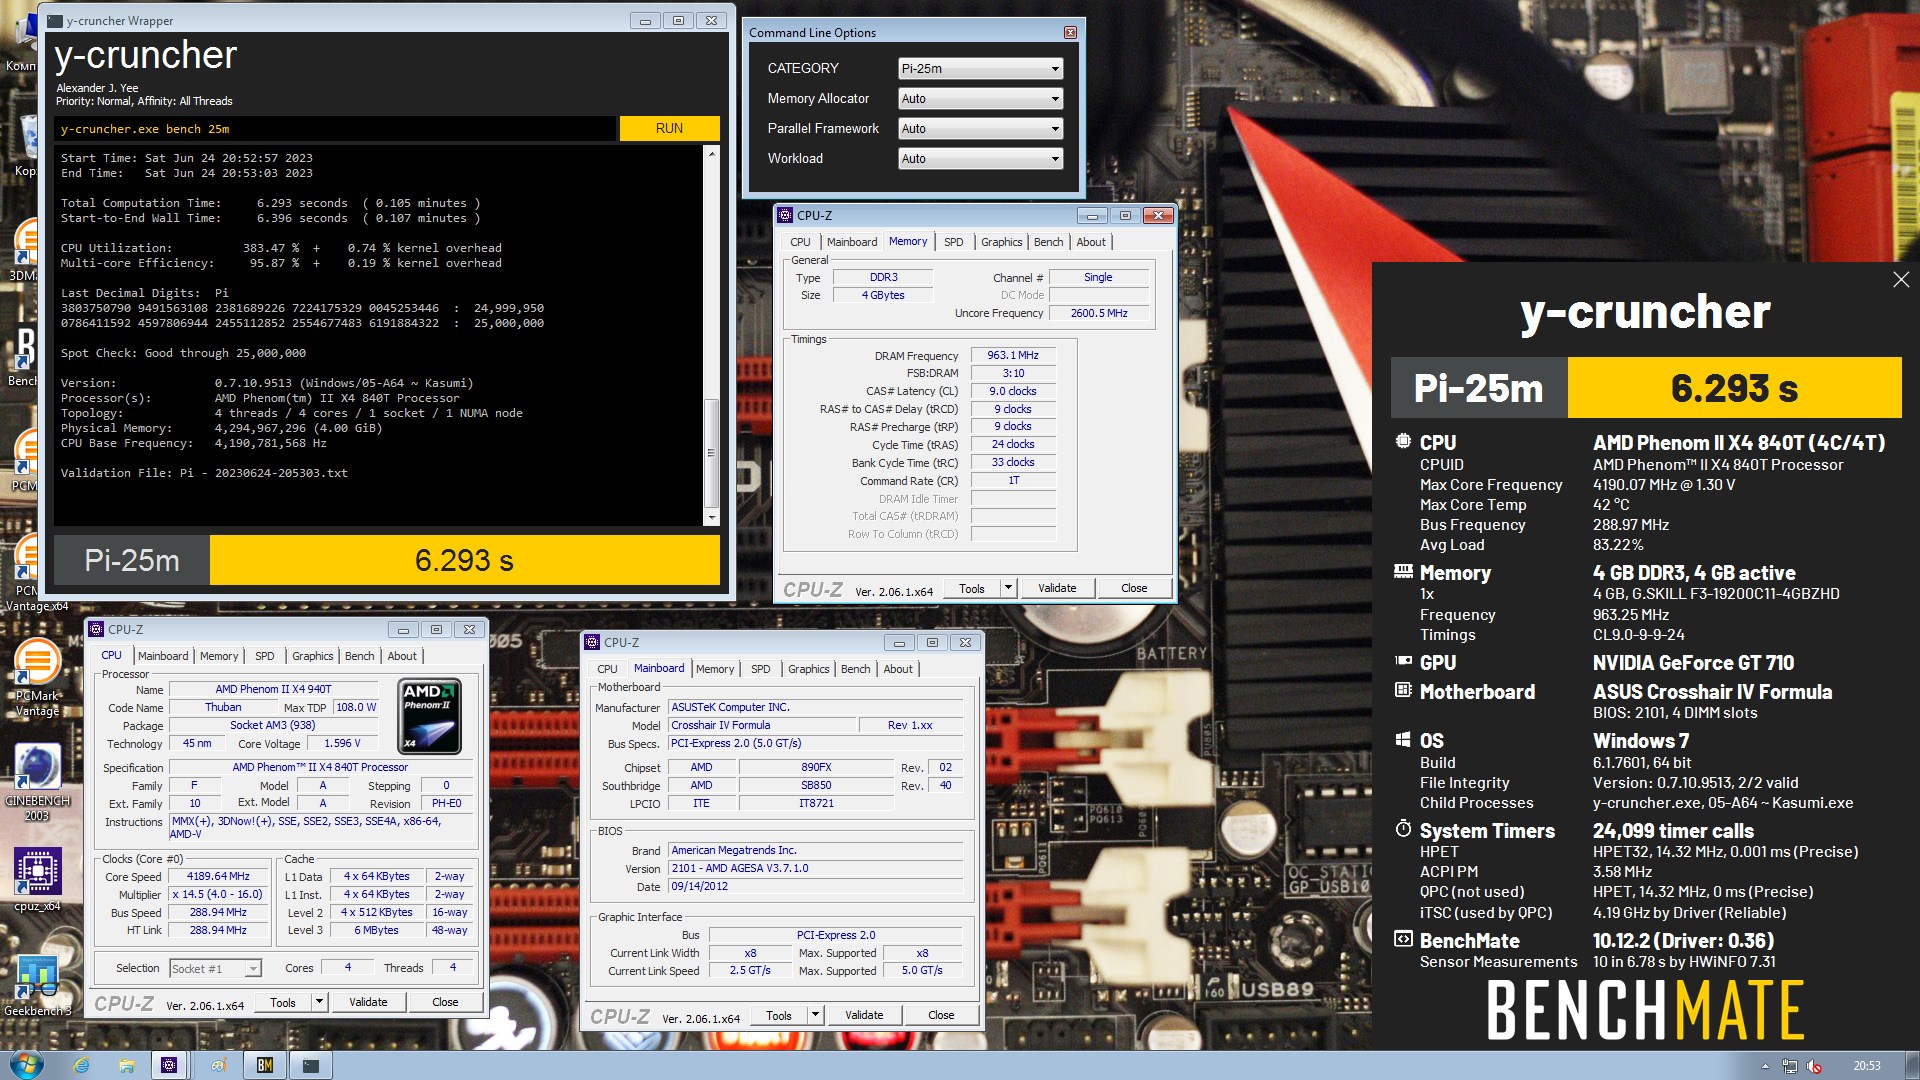Click the Pi-25m 6.293 s result bar in wrapper

[387, 560]
